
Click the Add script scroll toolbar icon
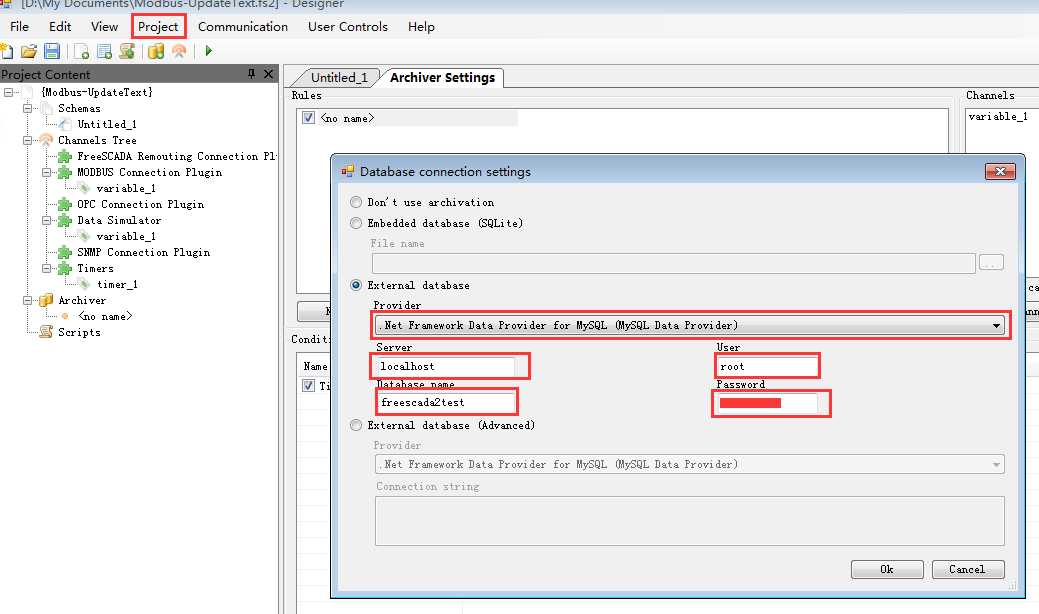click(127, 51)
